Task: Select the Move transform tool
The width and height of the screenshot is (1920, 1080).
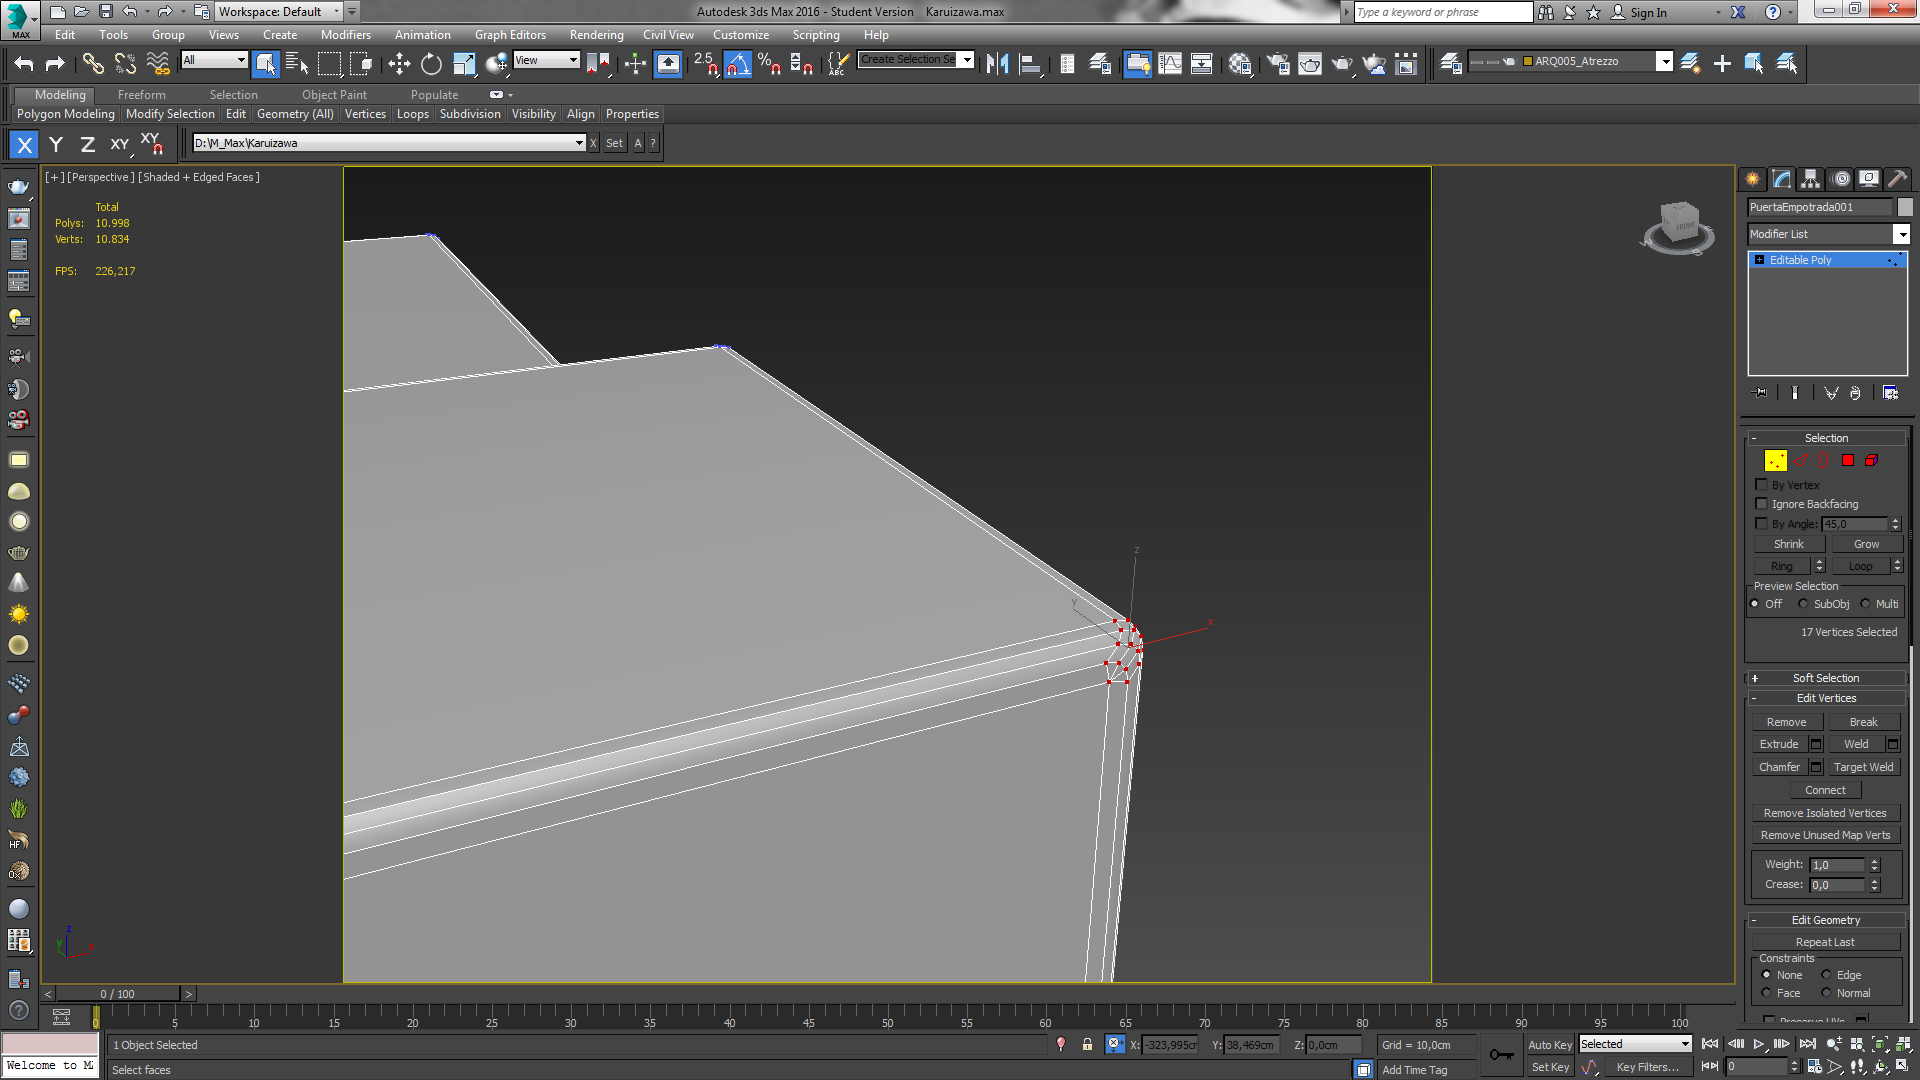Action: click(x=399, y=64)
